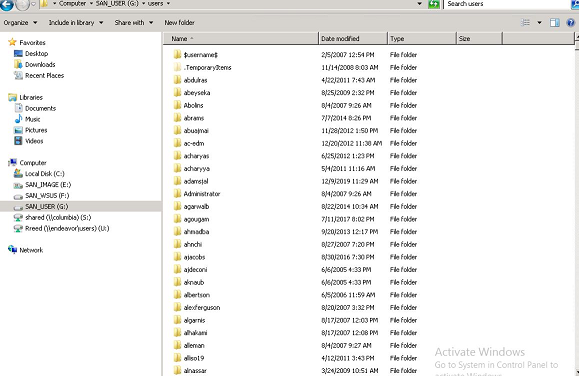The height and width of the screenshot is (376, 579).
Task: Expand the Include in library menu
Action: click(76, 23)
